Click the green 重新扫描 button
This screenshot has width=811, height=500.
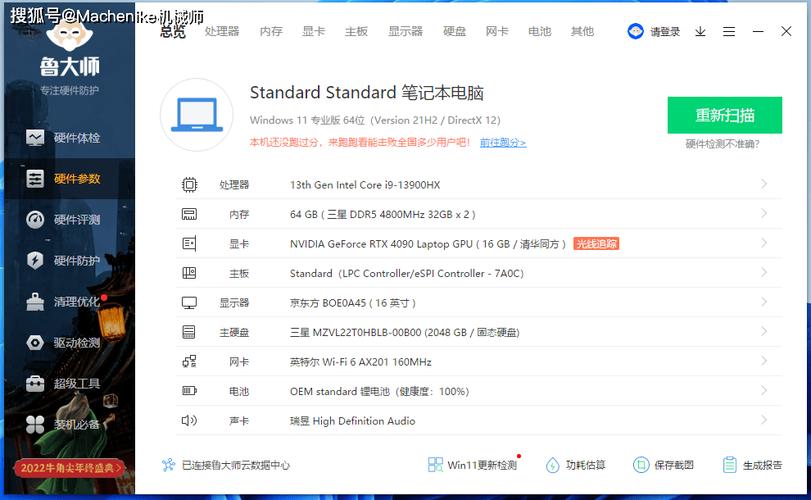(725, 115)
